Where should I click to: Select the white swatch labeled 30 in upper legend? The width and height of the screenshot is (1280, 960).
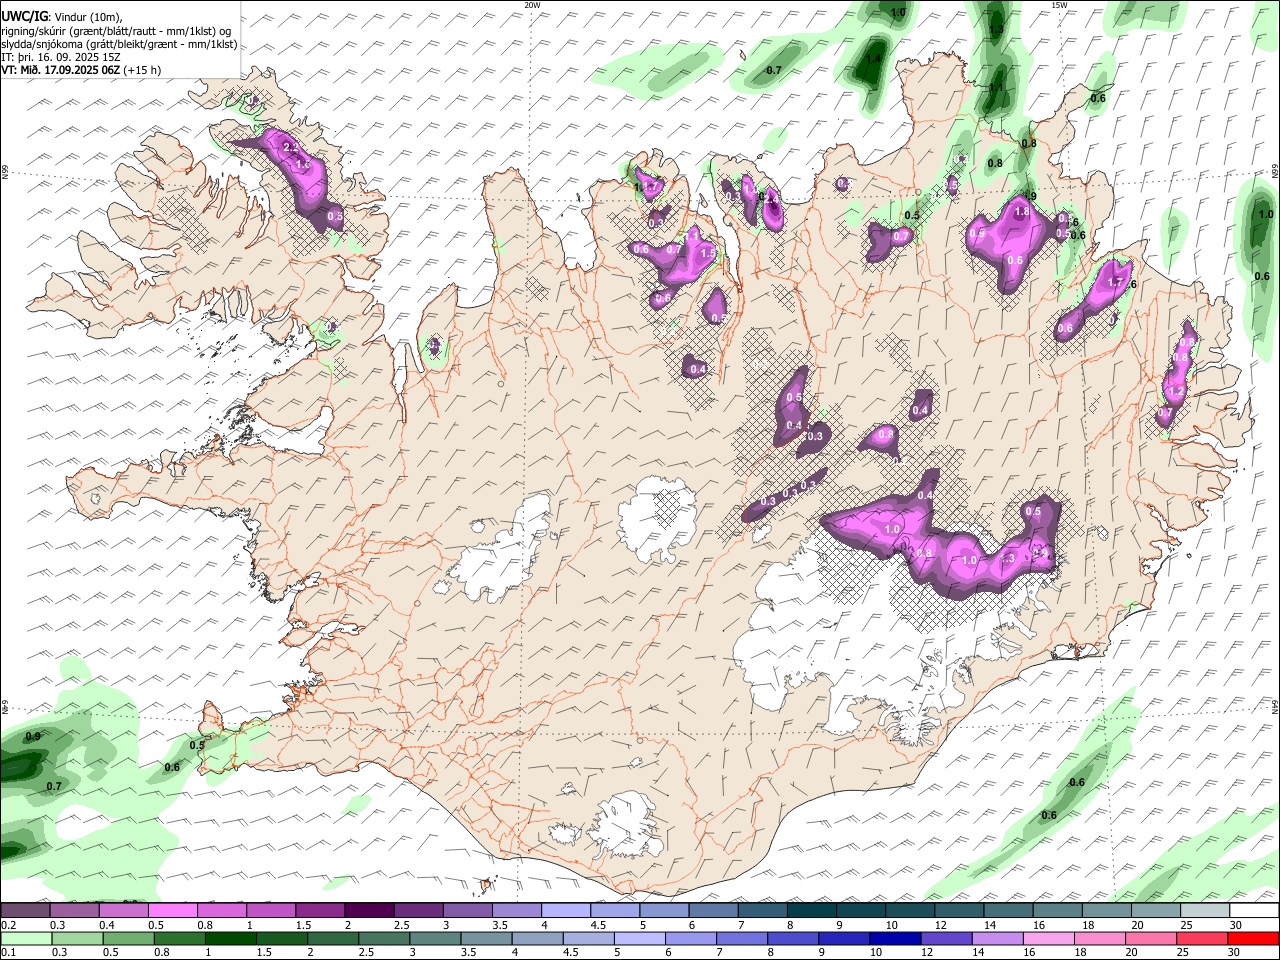[1254, 910]
